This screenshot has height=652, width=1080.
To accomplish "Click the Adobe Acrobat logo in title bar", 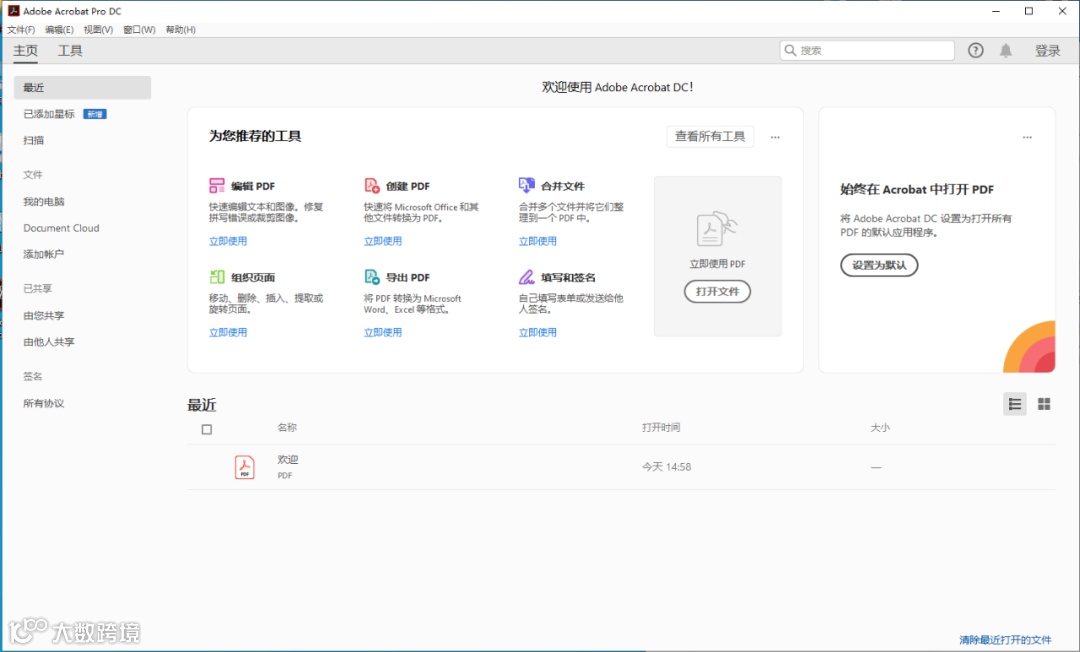I will point(13,11).
